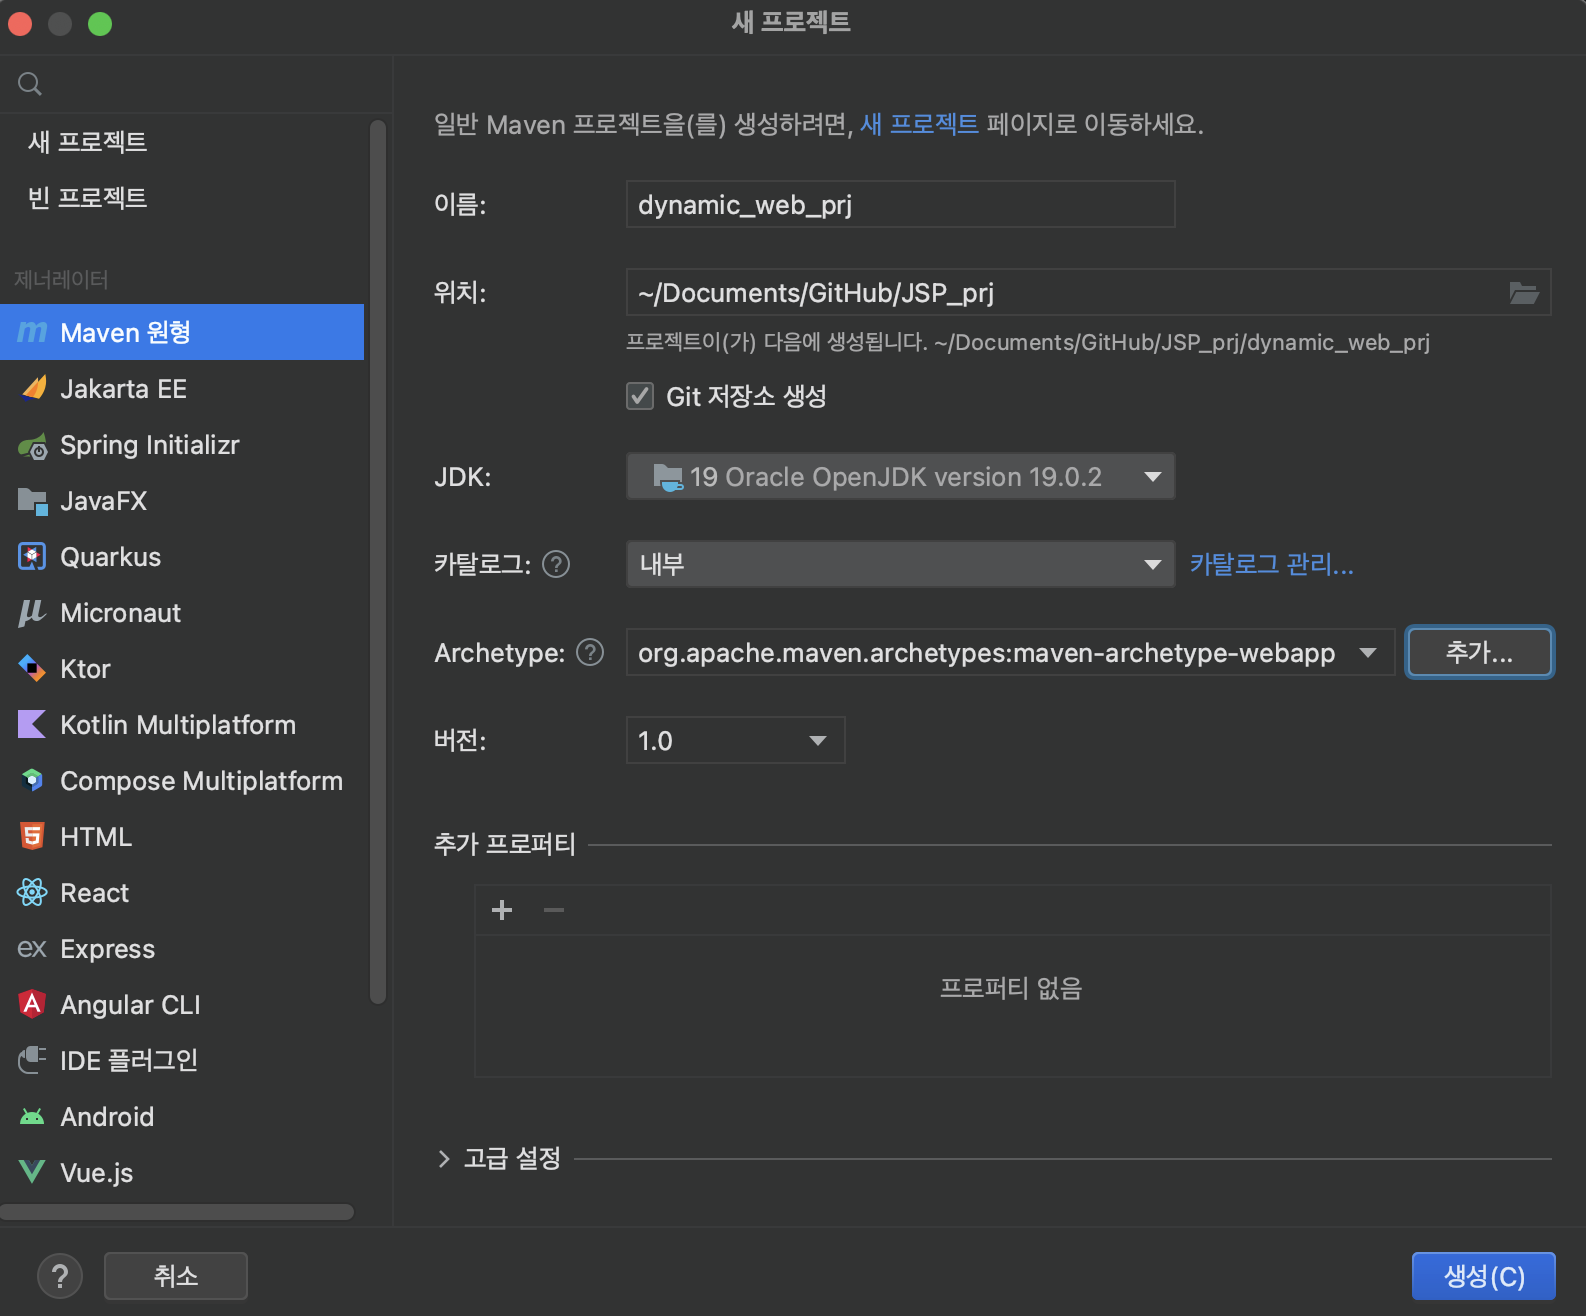The image size is (1586, 1316).
Task: Select Ktor generator label
Action: [x=85, y=668]
